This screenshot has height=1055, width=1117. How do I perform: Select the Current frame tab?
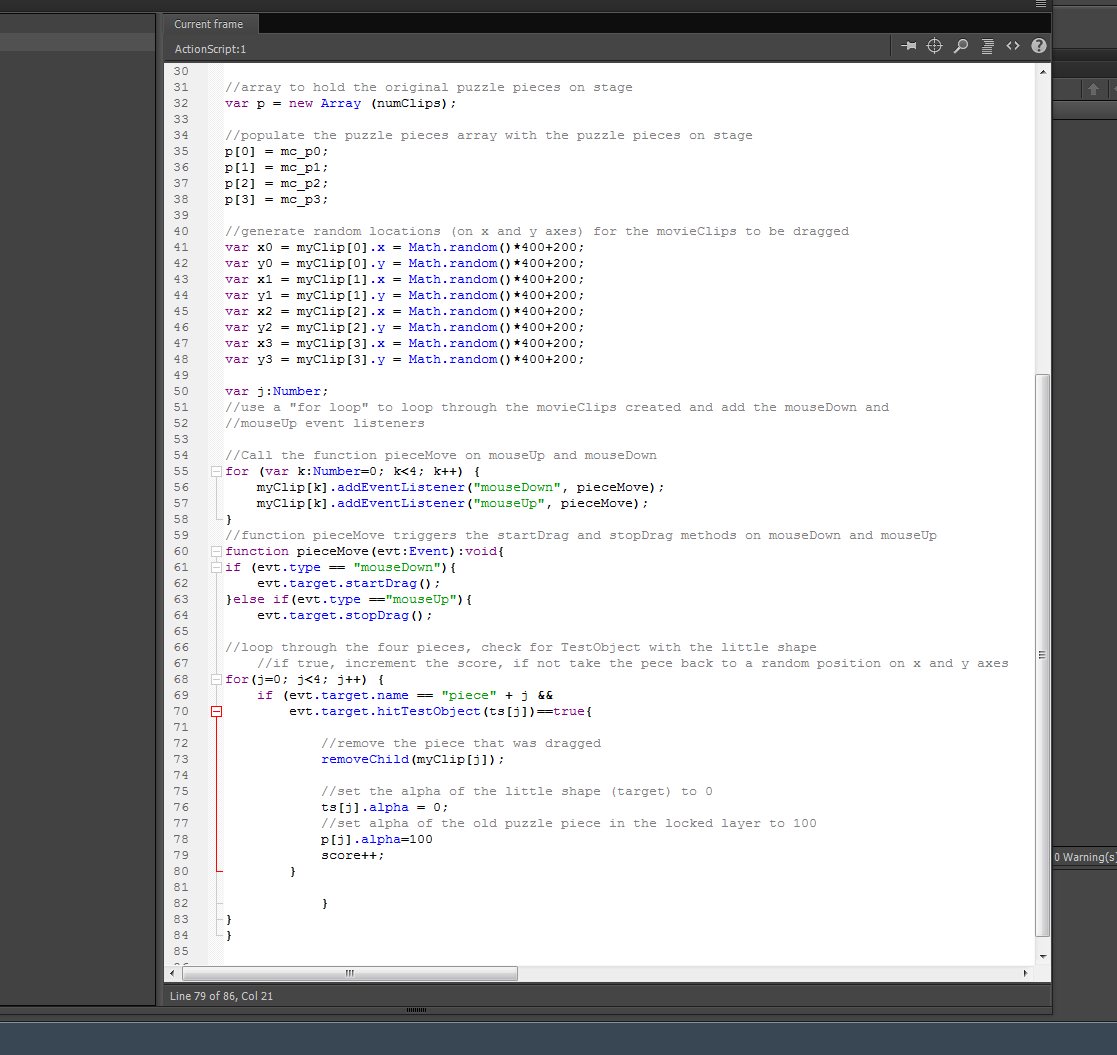(208, 24)
